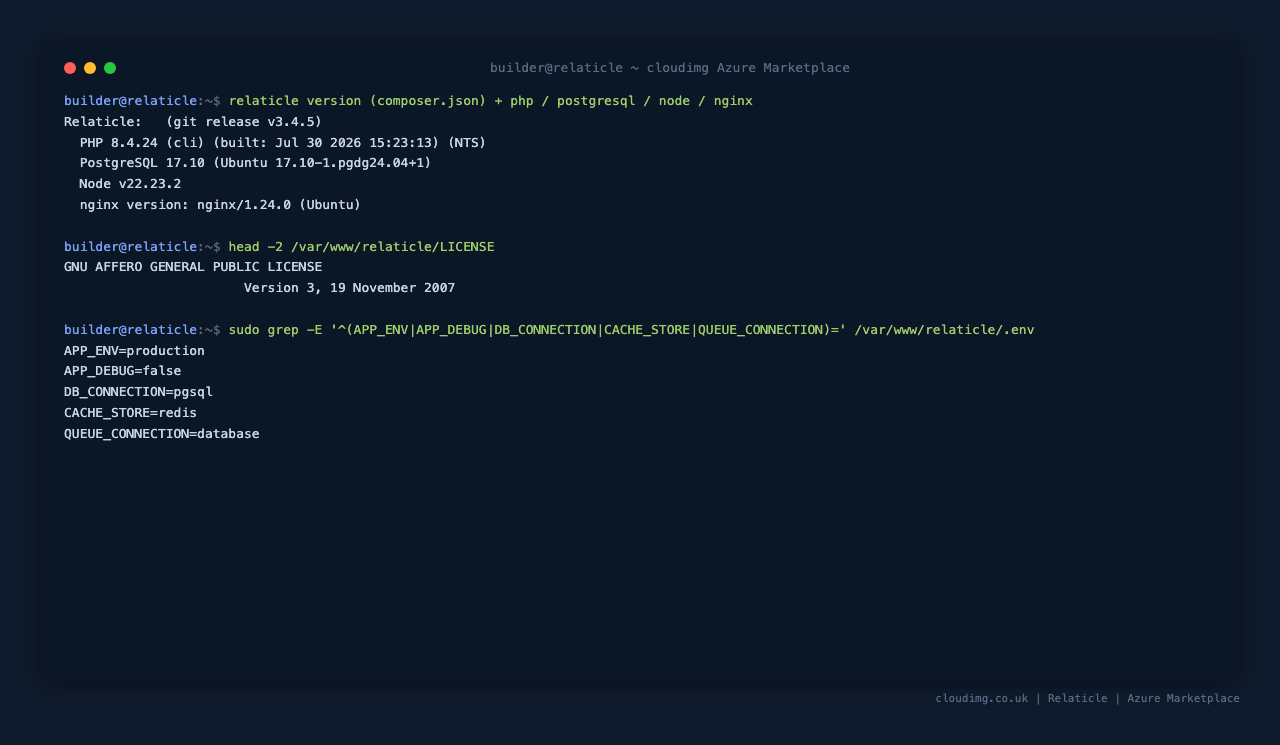Select the CACHE_STORE=redis line
This screenshot has width=1280, height=745.
pos(130,413)
